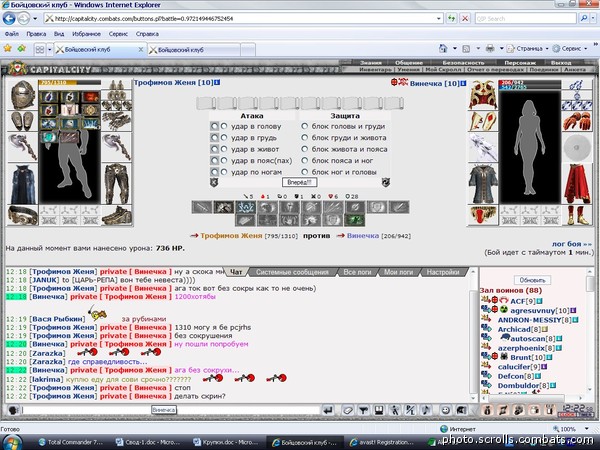This screenshot has height=450, width=600.
Task: Expand the zoom level 100% dropdown
Action: [587, 429]
